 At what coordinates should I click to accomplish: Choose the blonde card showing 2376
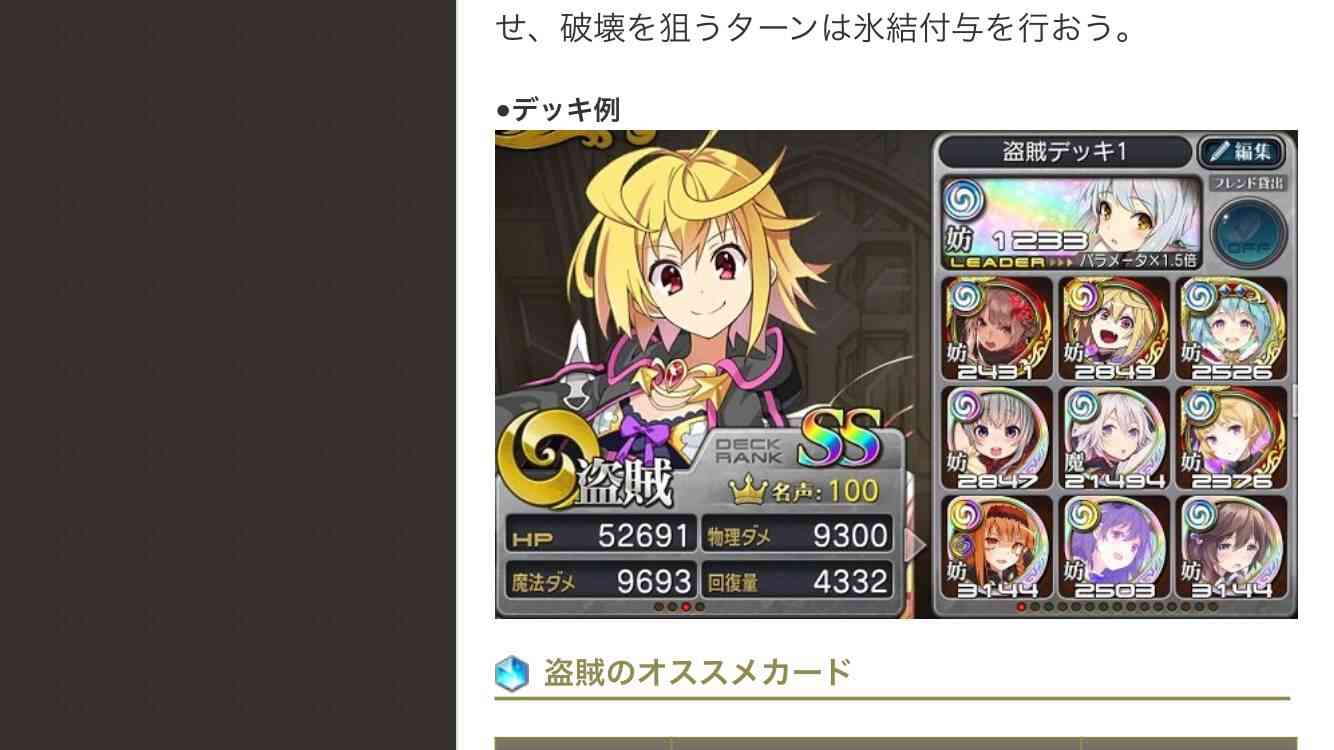click(1231, 437)
